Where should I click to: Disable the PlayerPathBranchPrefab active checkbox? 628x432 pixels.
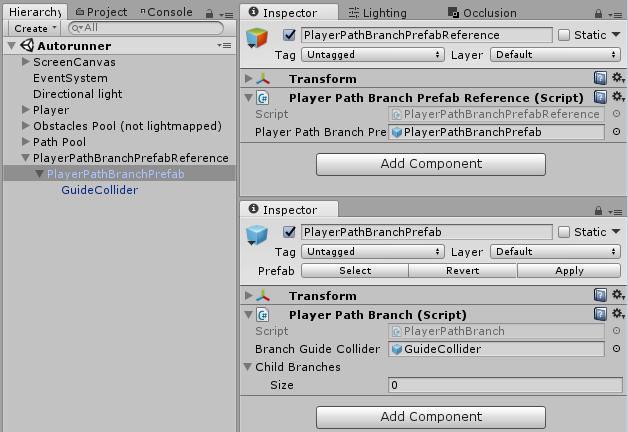tap(289, 232)
